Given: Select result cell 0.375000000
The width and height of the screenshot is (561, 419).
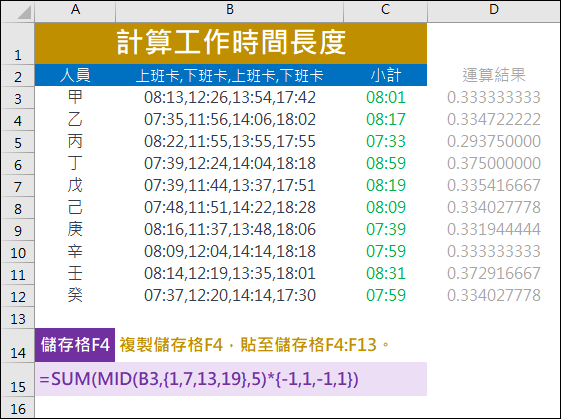Looking at the screenshot, I should click(x=494, y=164).
